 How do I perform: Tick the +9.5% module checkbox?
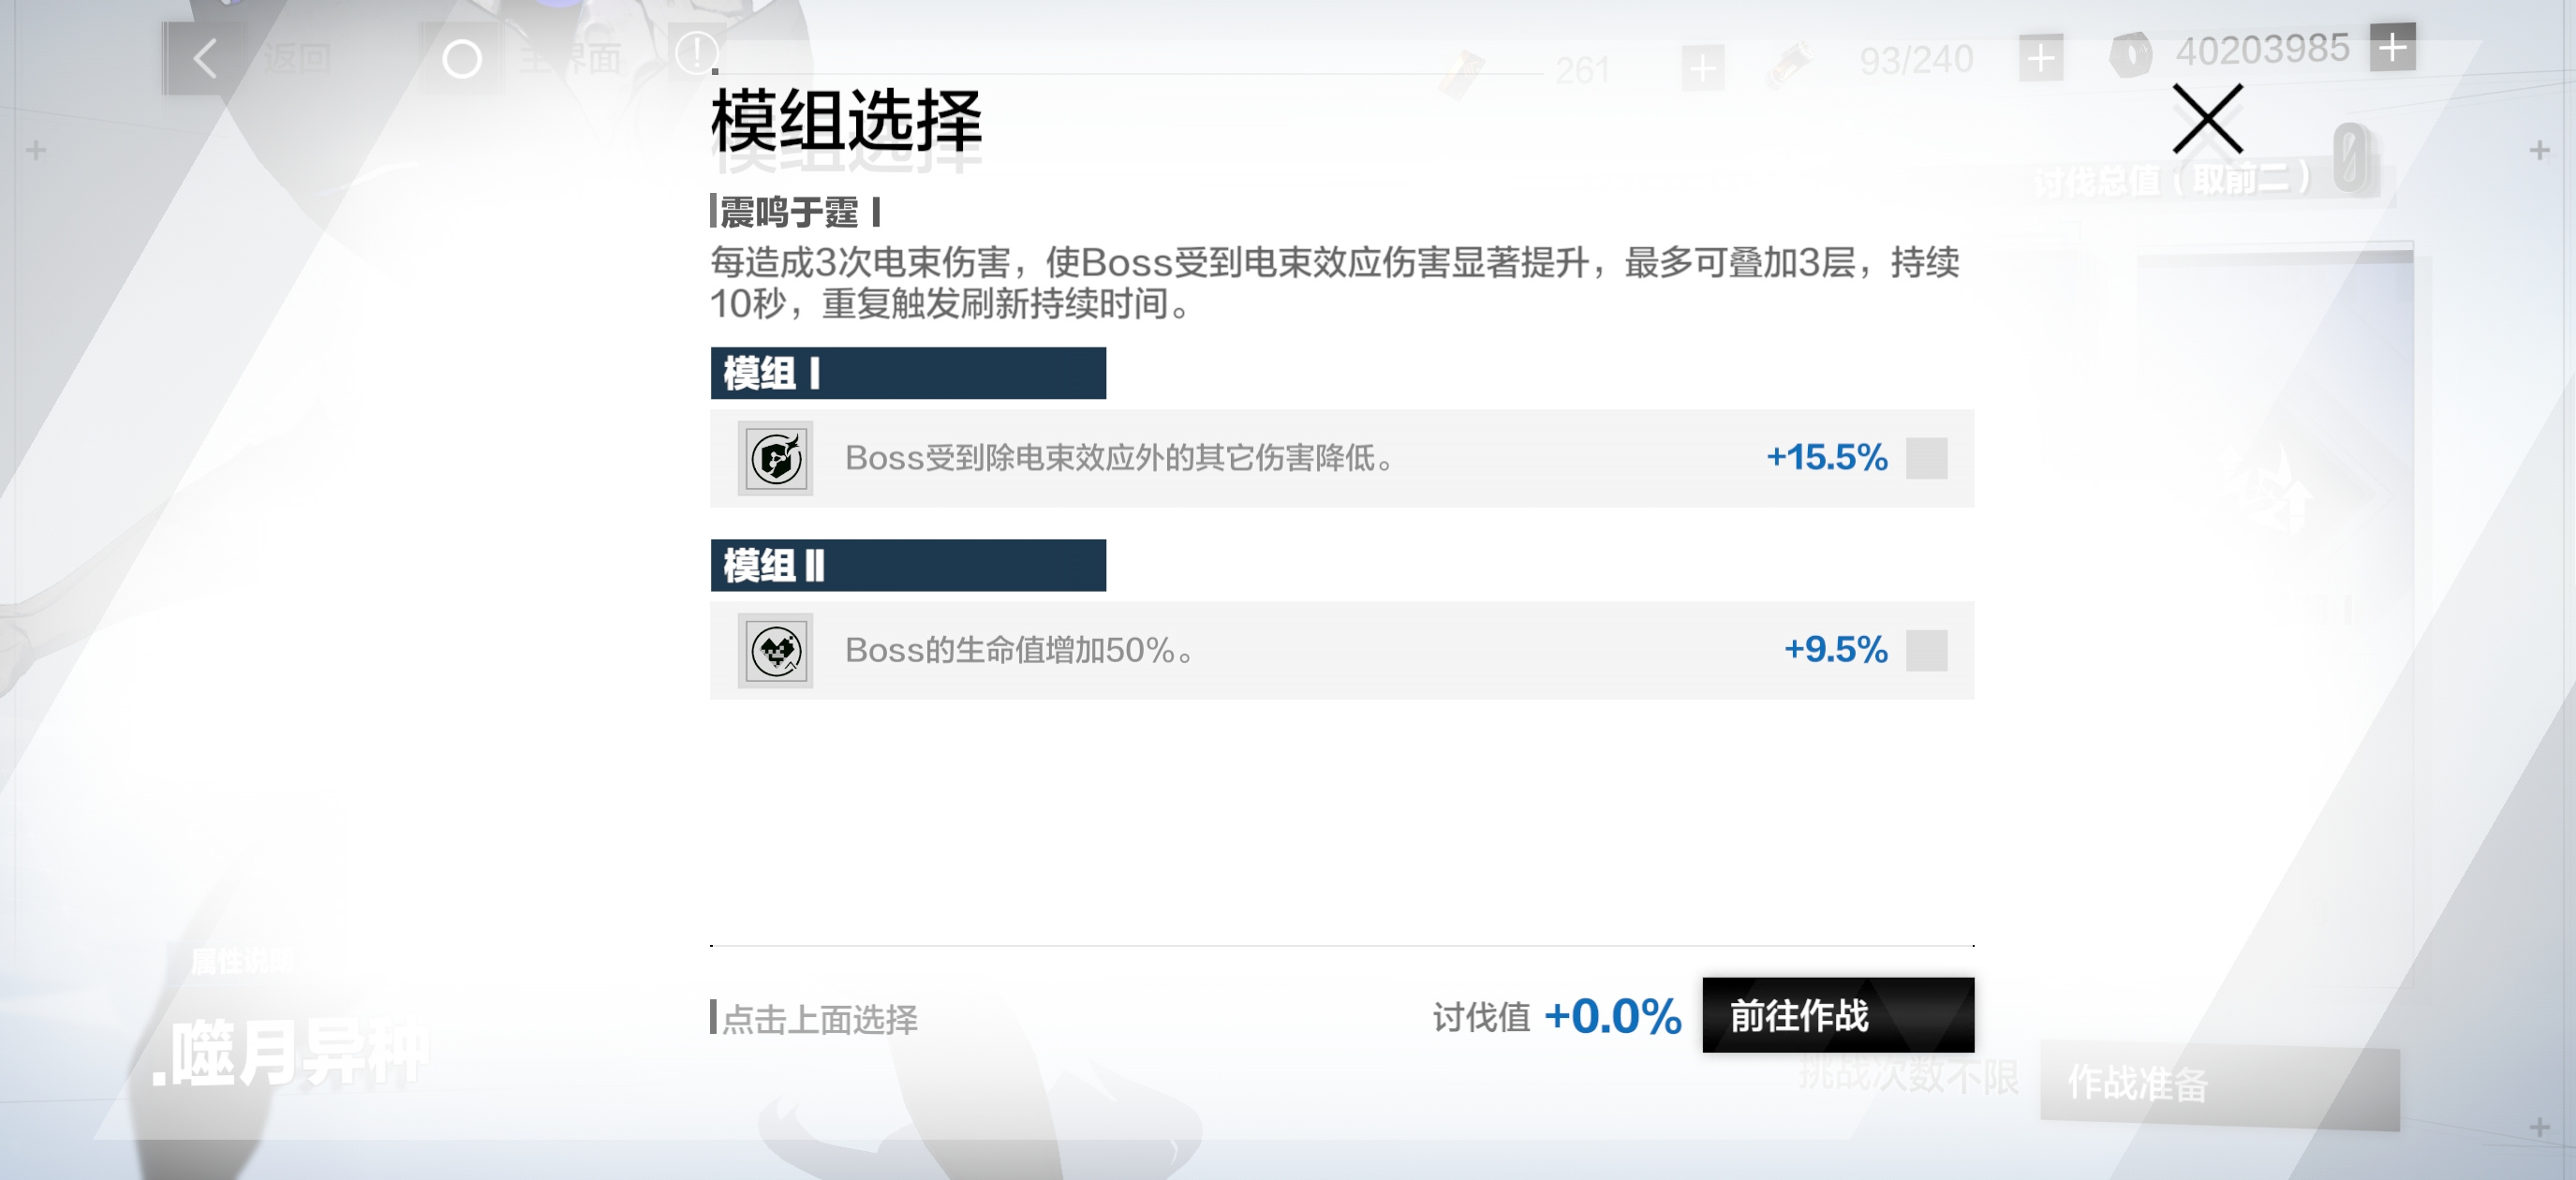[1926, 650]
